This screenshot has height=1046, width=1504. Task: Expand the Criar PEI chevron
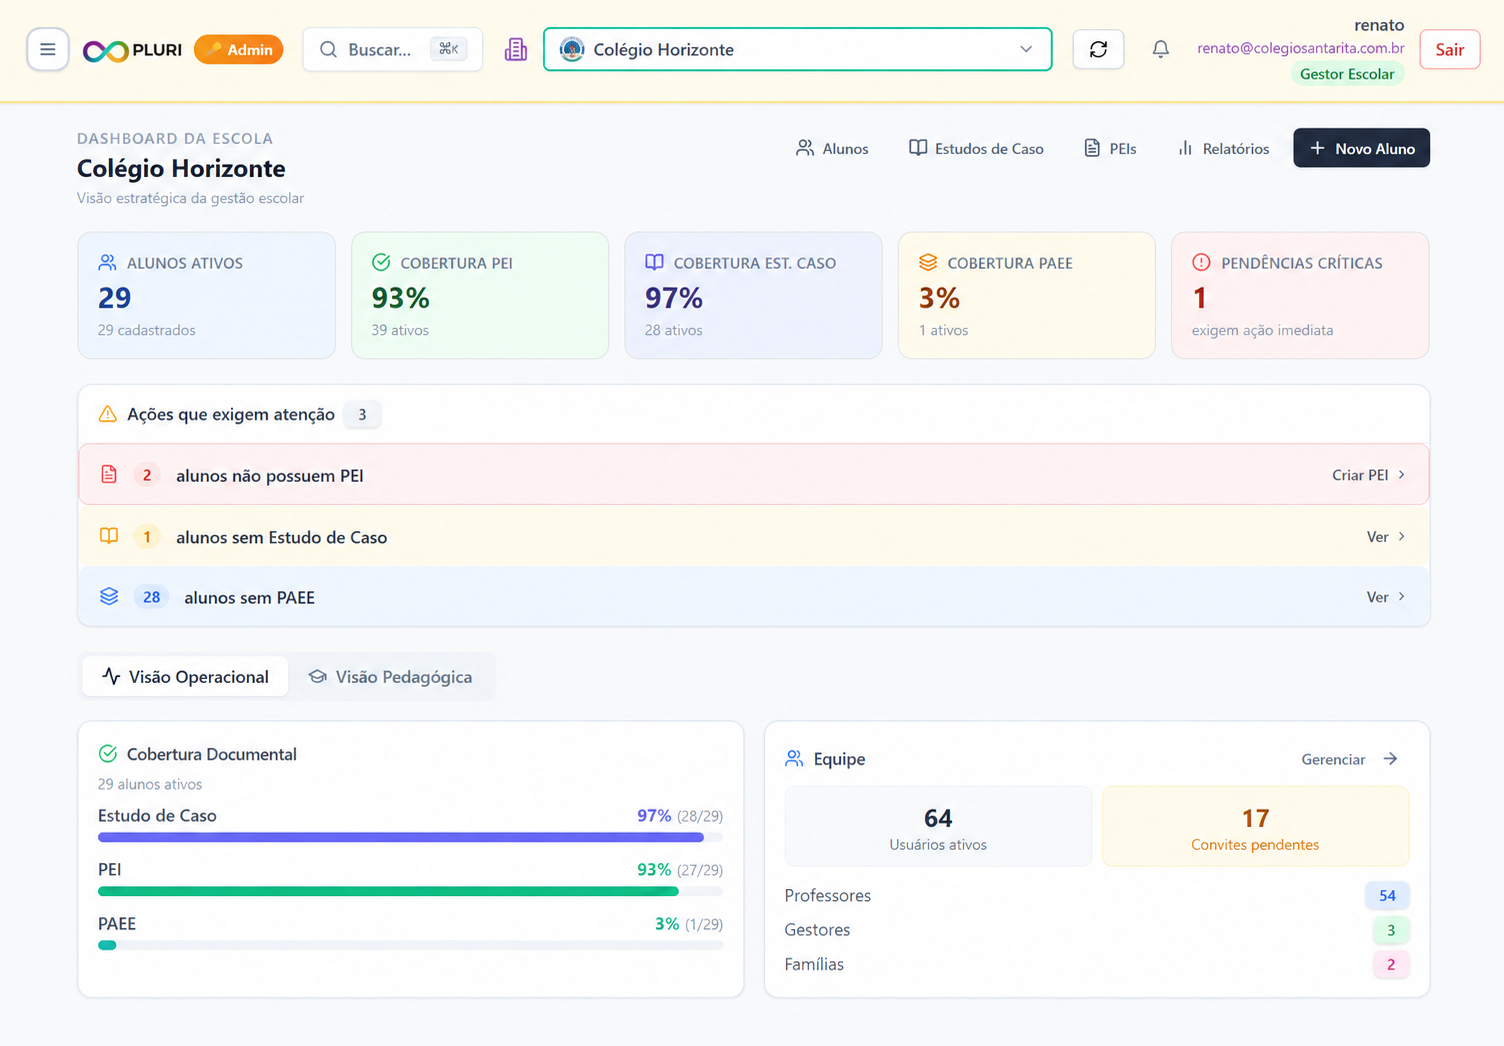1402,475
